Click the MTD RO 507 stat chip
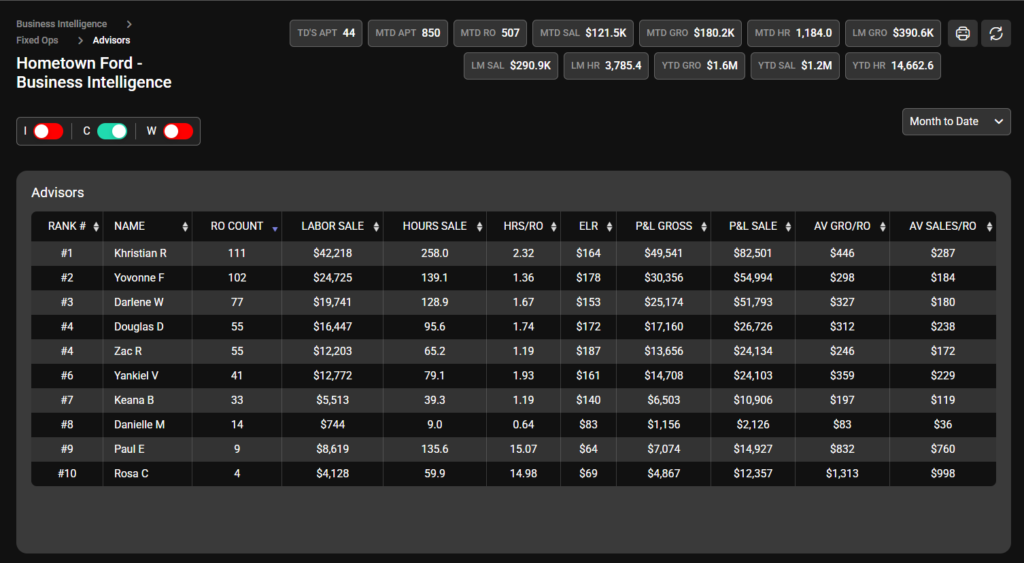This screenshot has height=563, width=1024. [x=490, y=33]
